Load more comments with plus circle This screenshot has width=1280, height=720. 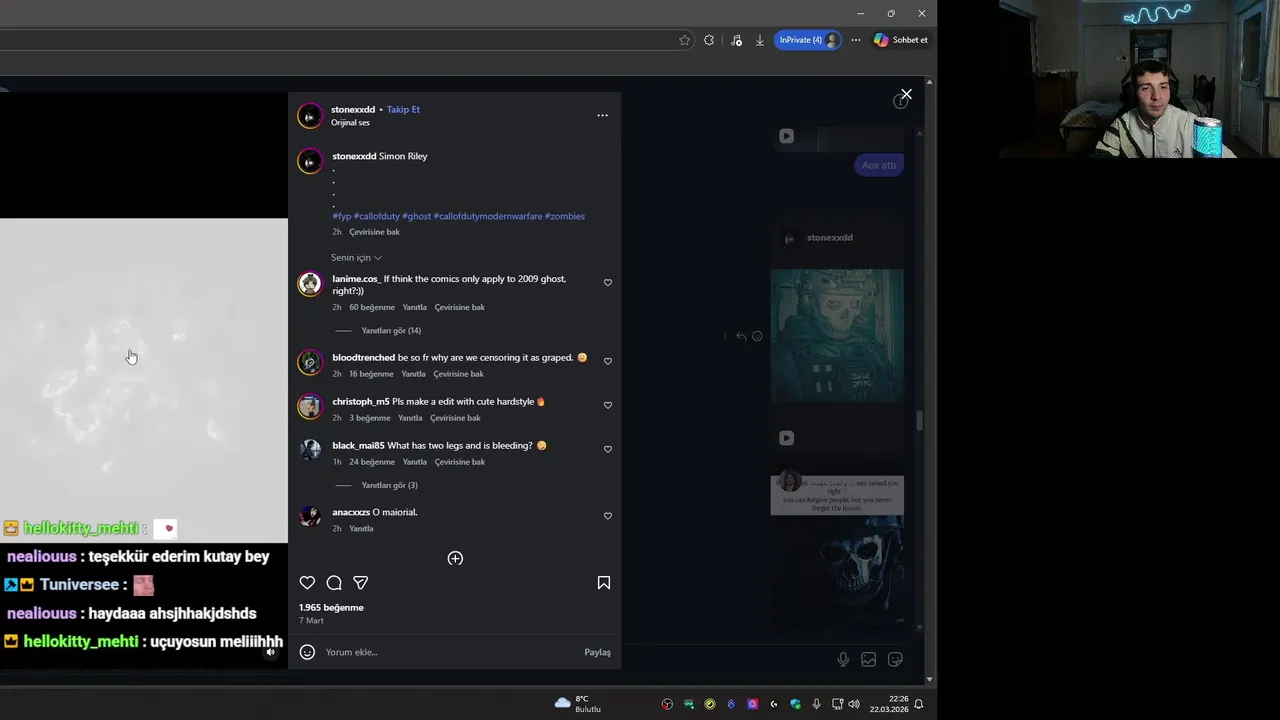[x=455, y=558]
